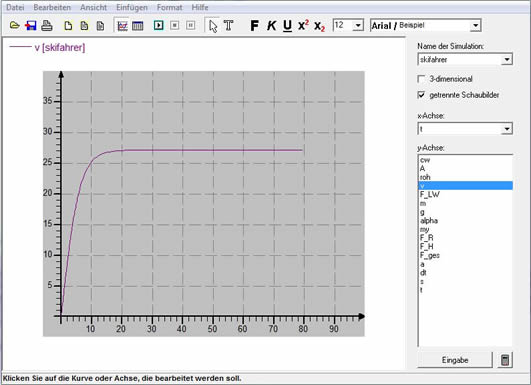
Task: Select the text T tool
Action: point(229,25)
